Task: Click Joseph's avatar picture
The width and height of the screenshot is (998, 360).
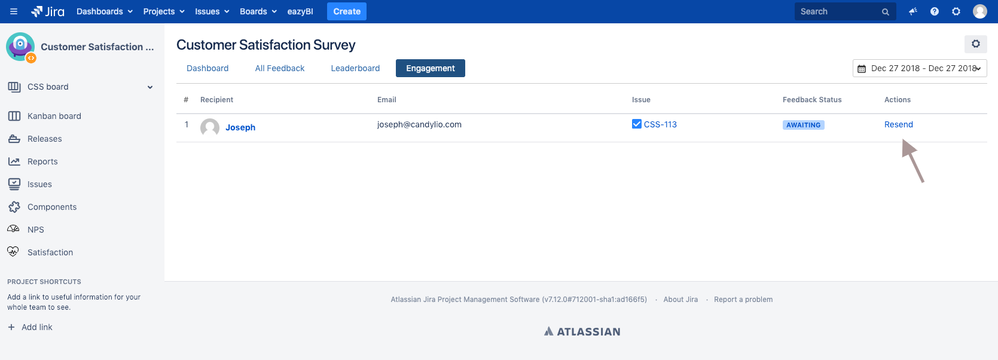Action: click(x=210, y=127)
